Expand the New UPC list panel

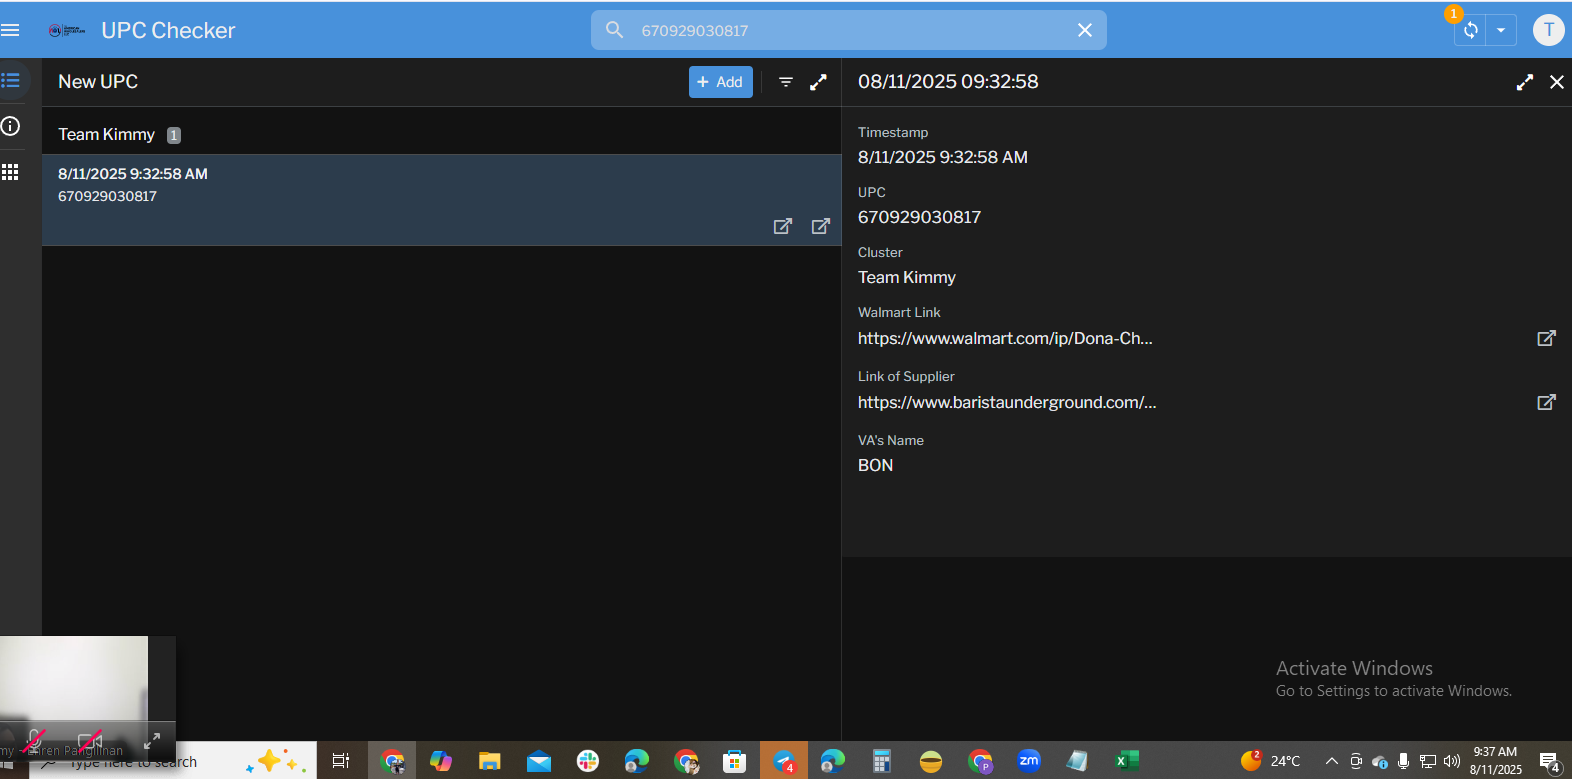pyautogui.click(x=818, y=82)
